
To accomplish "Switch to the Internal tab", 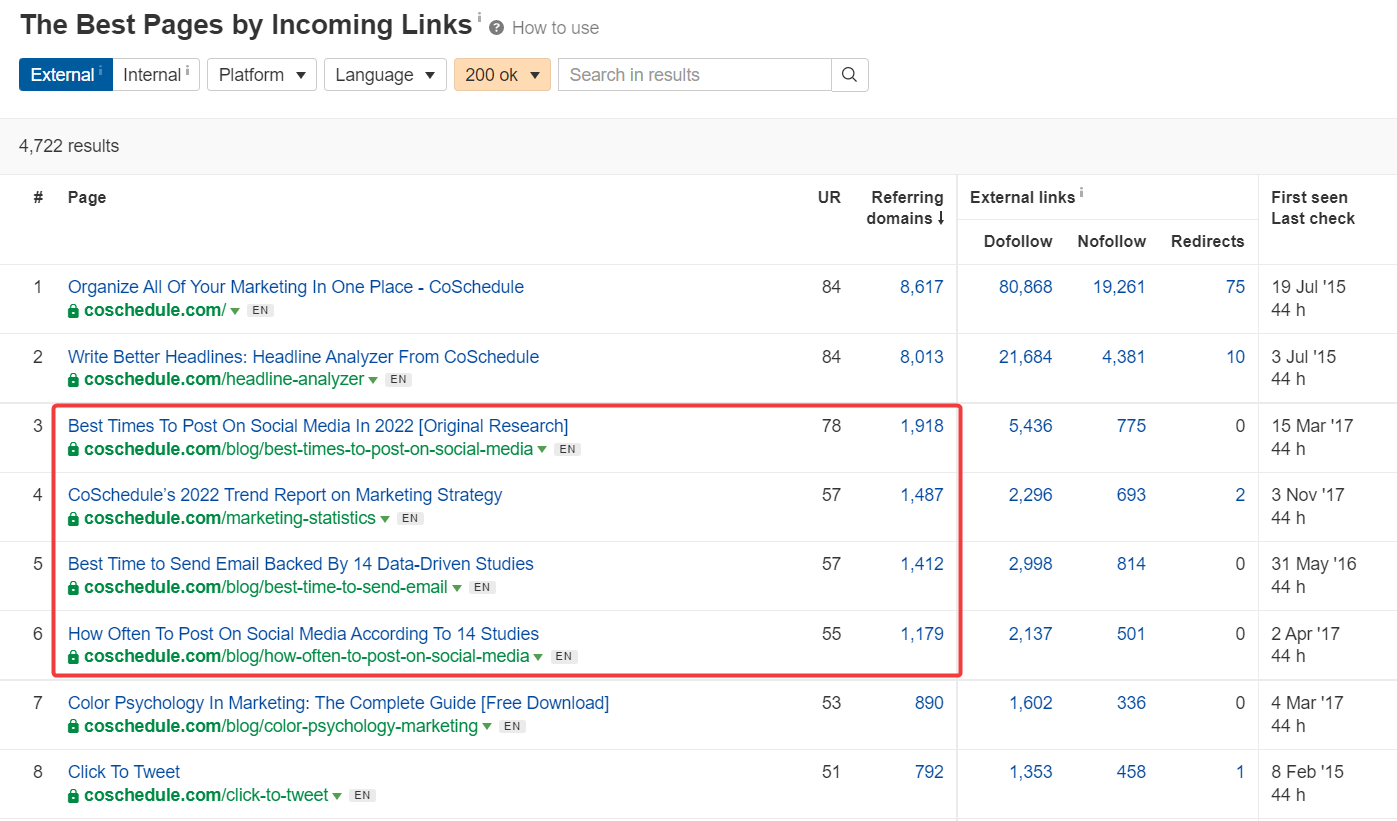I will (x=156, y=75).
